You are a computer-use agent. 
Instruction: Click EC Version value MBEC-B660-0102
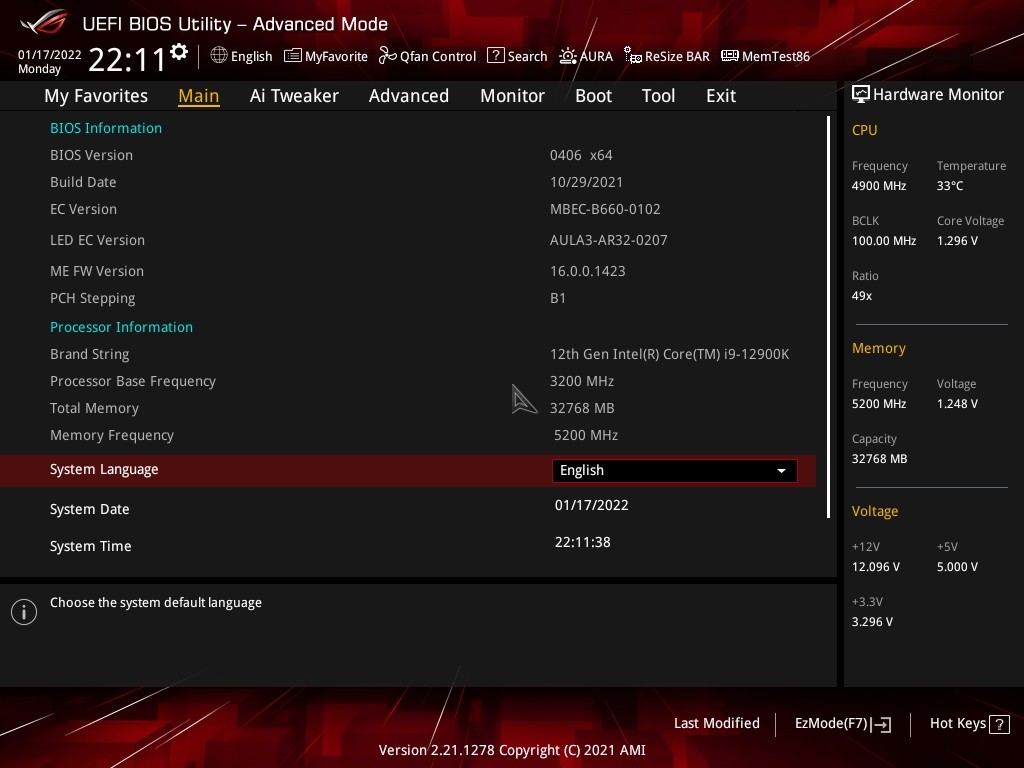pyautogui.click(x=605, y=209)
